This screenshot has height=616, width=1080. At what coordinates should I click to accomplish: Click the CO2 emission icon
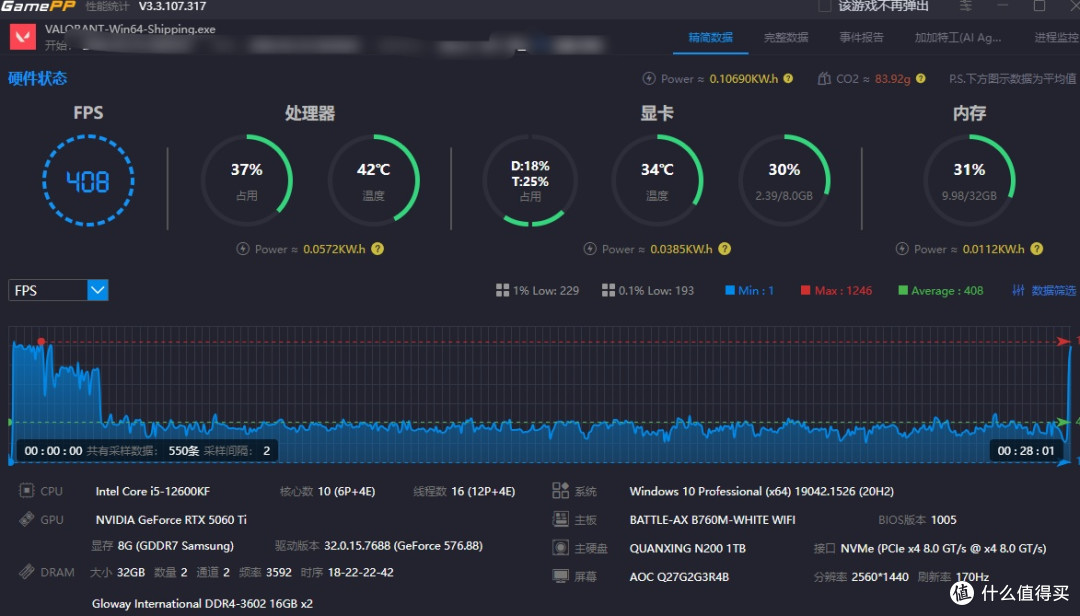pyautogui.click(x=824, y=79)
